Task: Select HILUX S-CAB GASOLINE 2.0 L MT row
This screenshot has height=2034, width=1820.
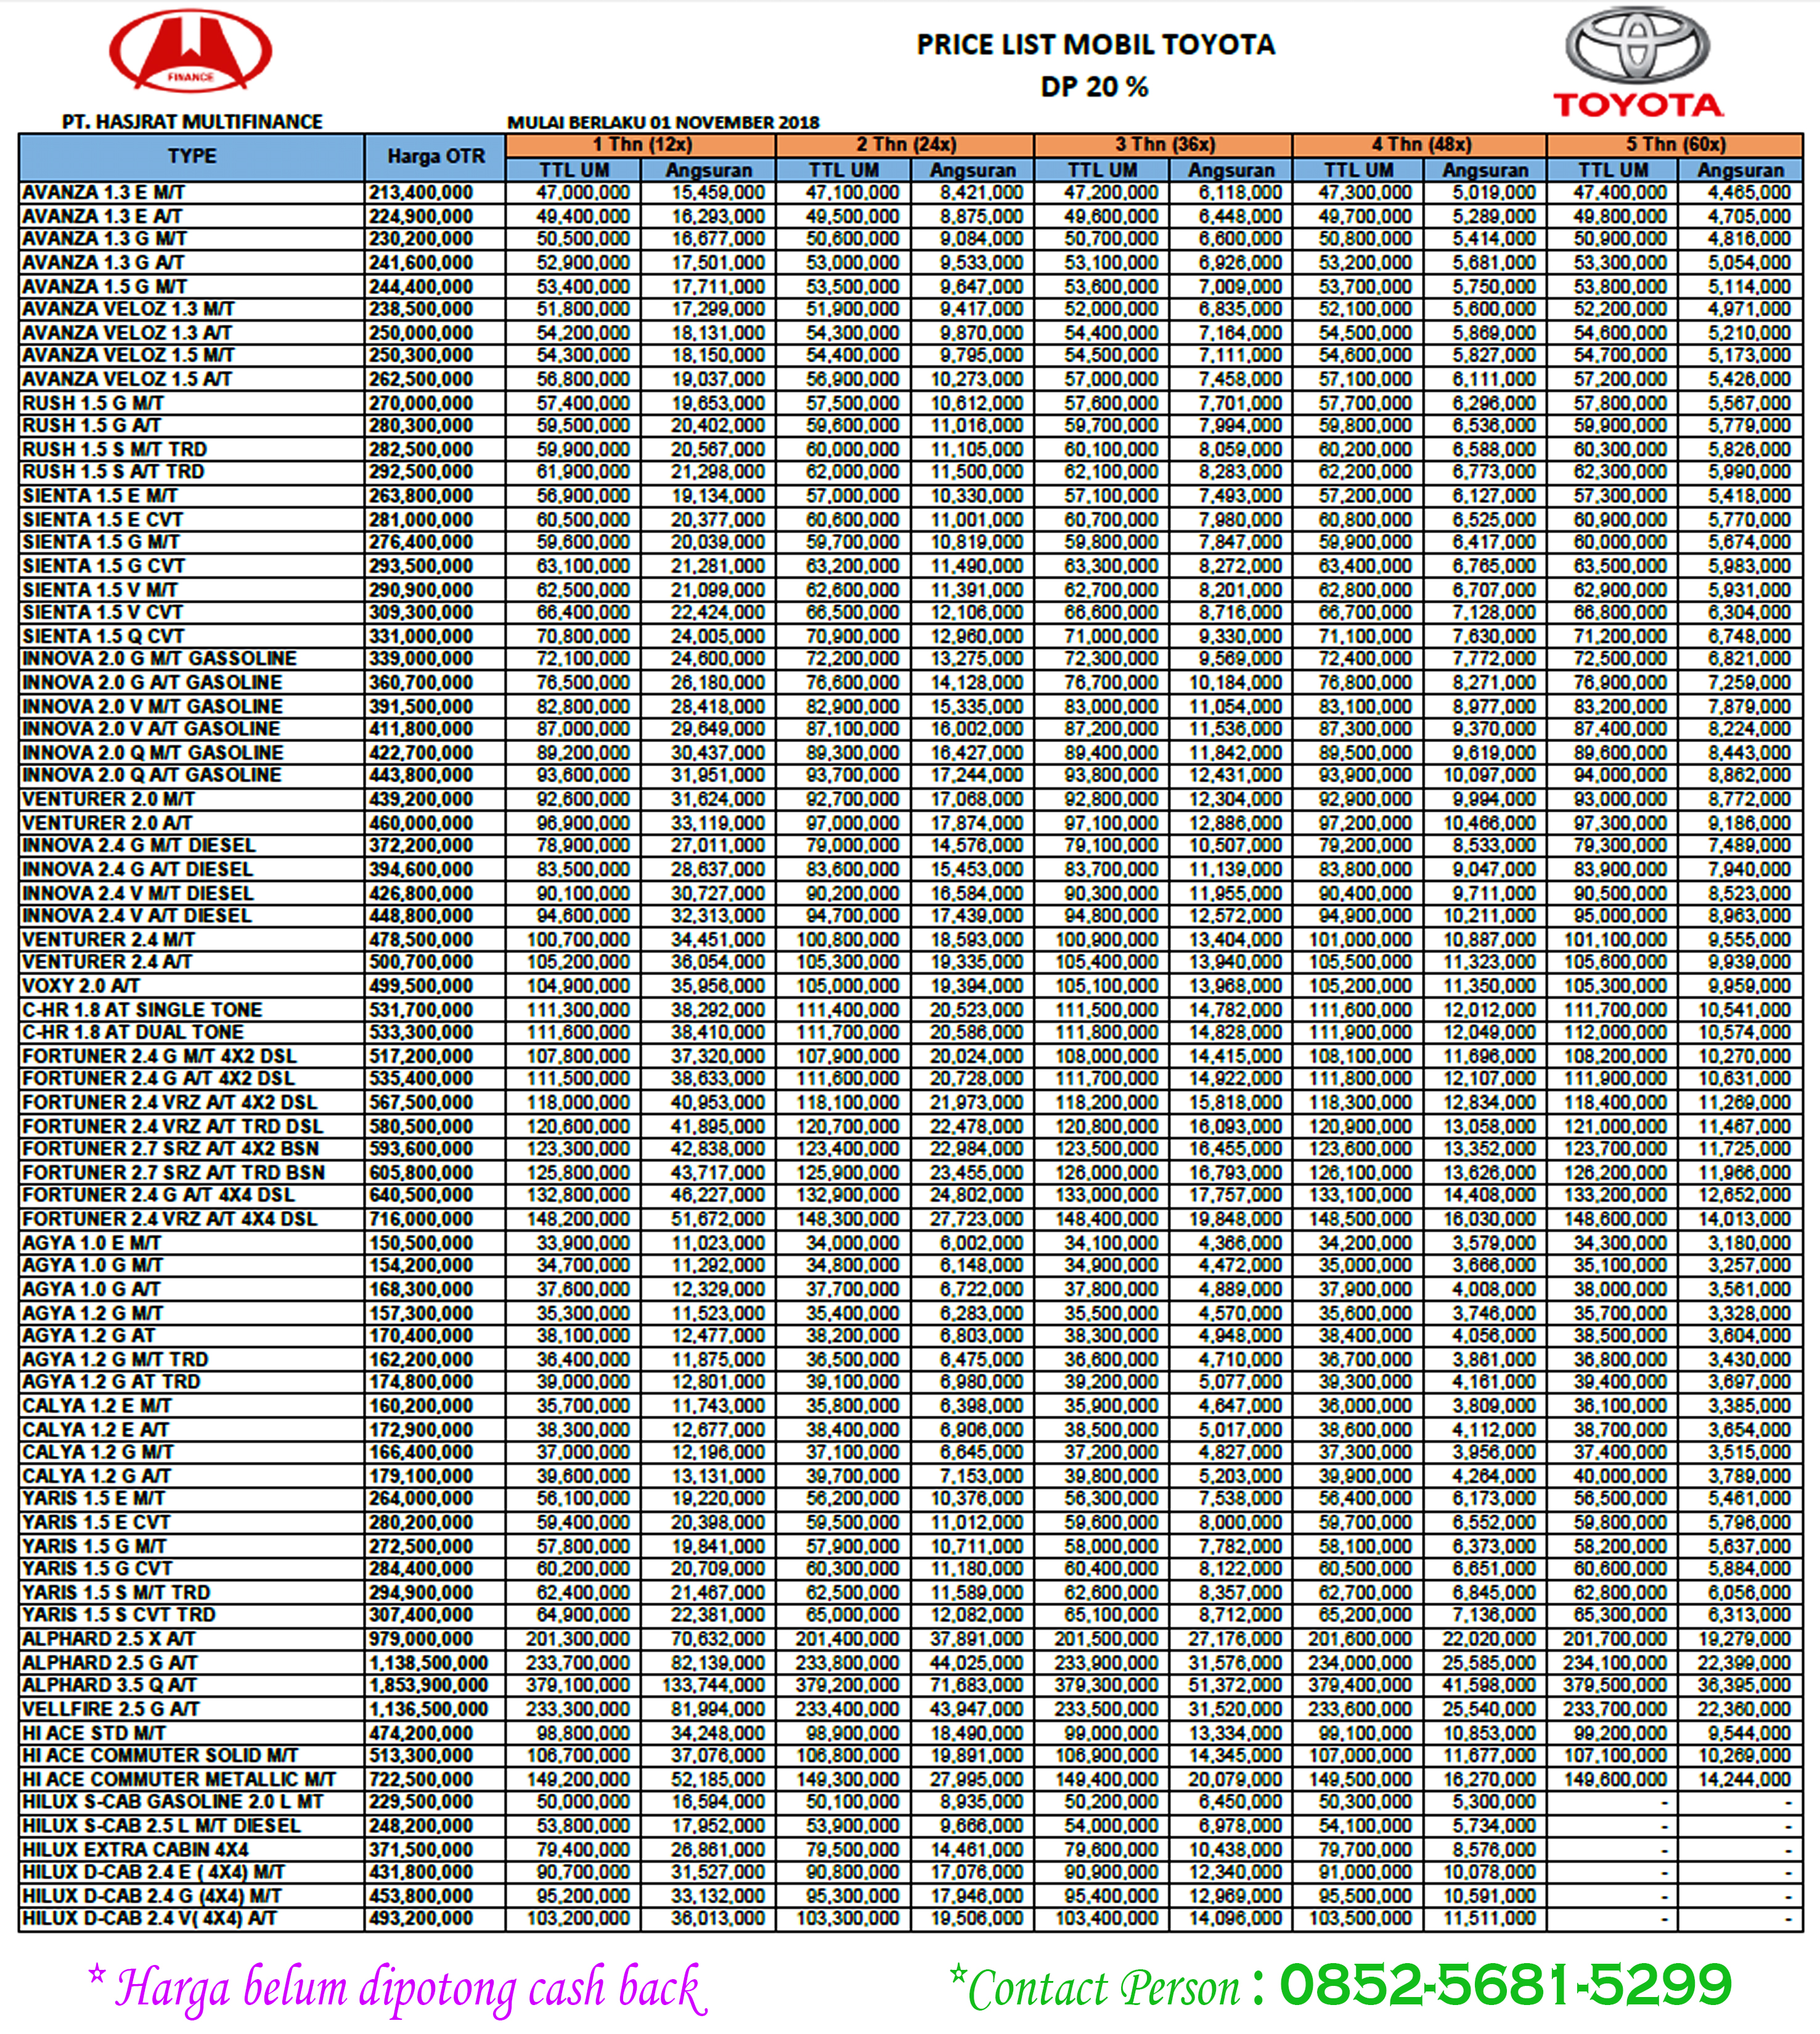Action: 910,1802
